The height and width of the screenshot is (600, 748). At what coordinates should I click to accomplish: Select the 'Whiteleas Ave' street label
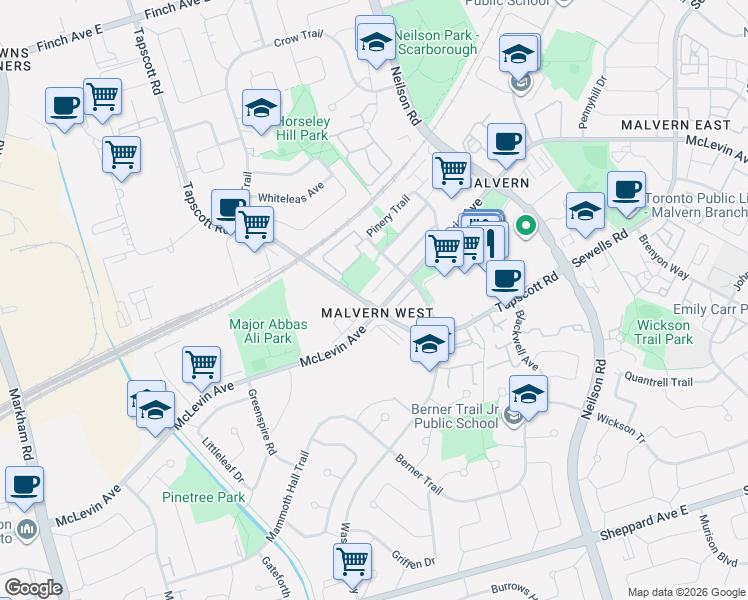coord(291,193)
